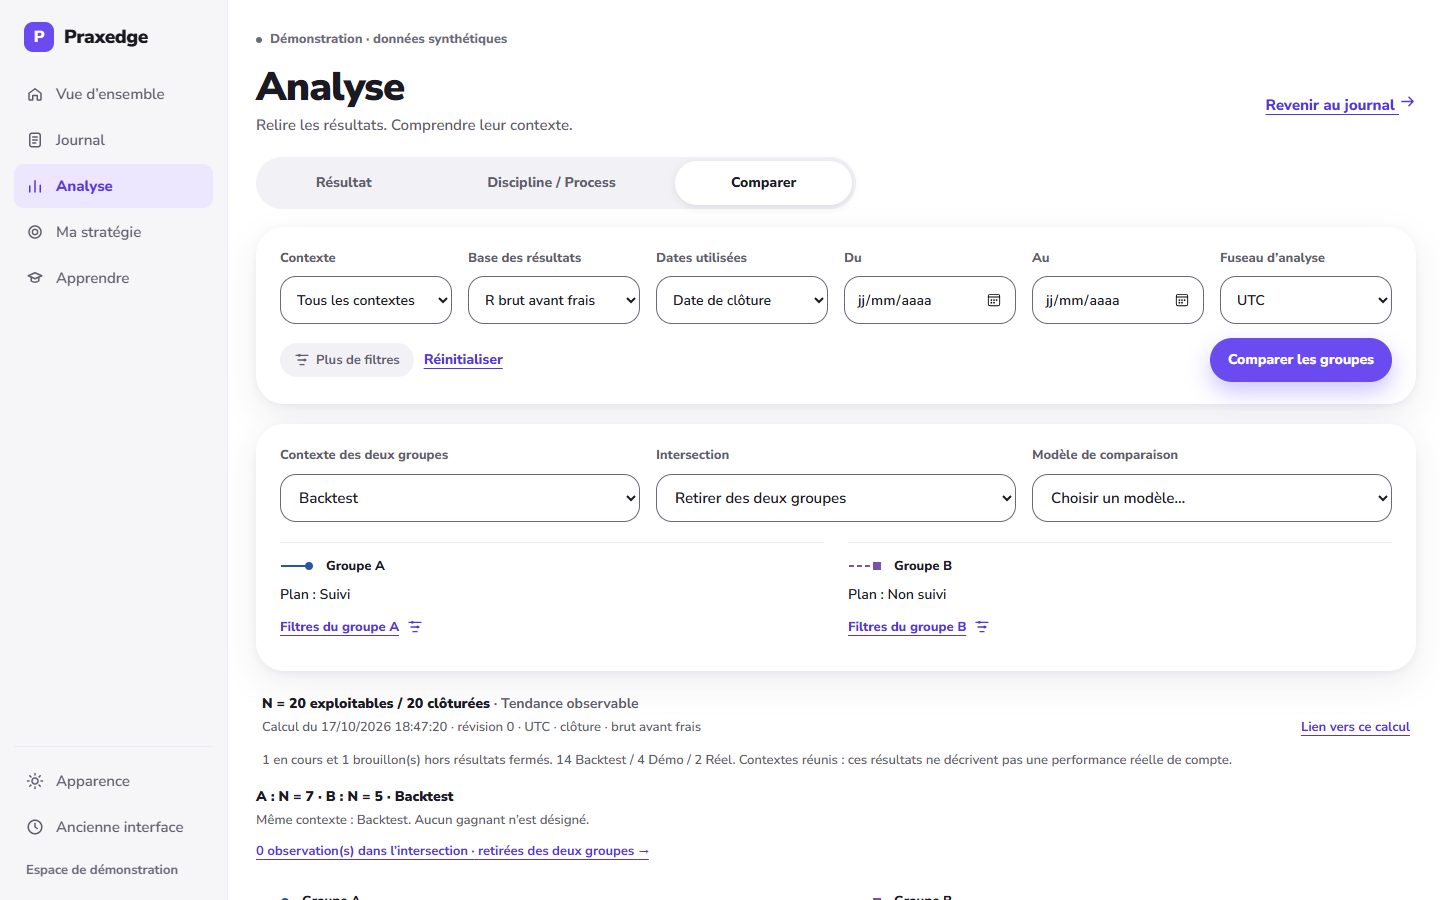The height and width of the screenshot is (900, 1440).
Task: Click filter icon beside Filtres du groupe A
Action: (x=415, y=627)
